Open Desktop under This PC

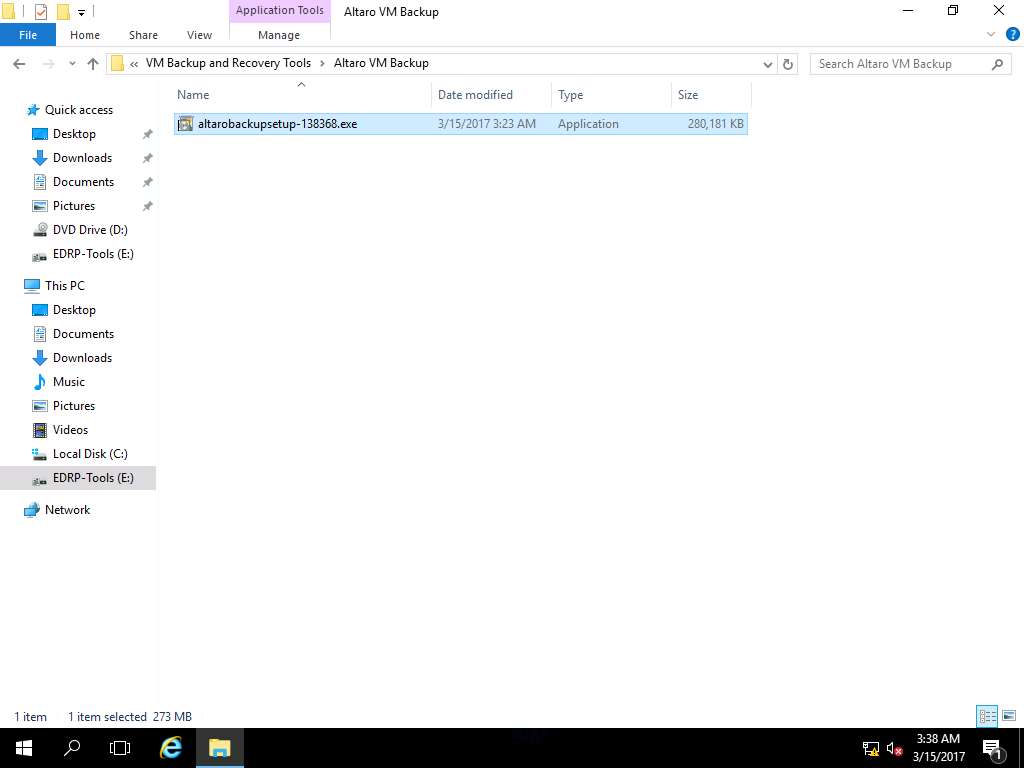click(74, 310)
